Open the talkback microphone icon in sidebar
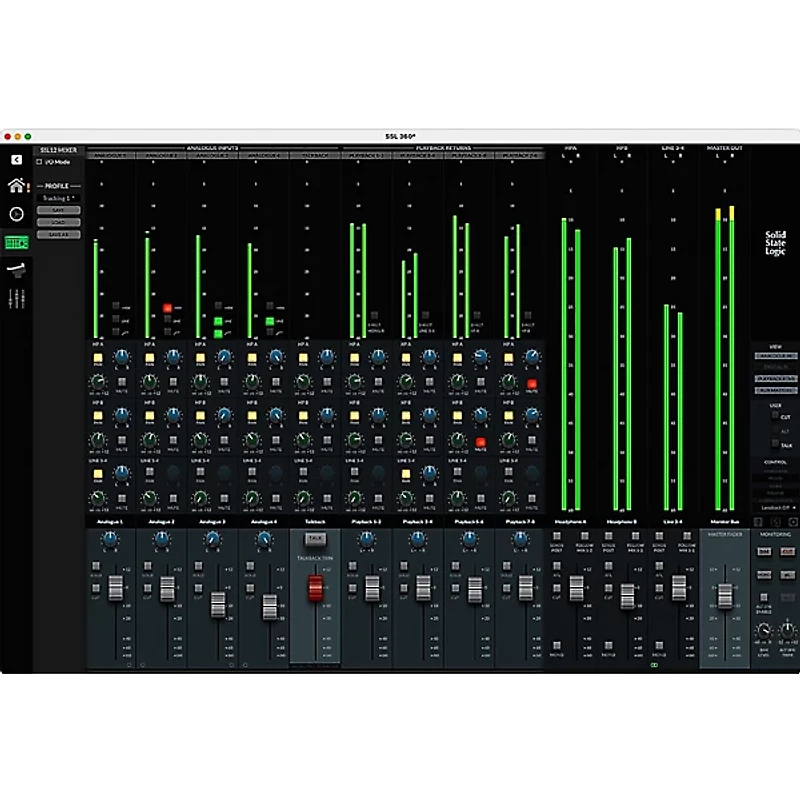800x800 pixels. 17,269
